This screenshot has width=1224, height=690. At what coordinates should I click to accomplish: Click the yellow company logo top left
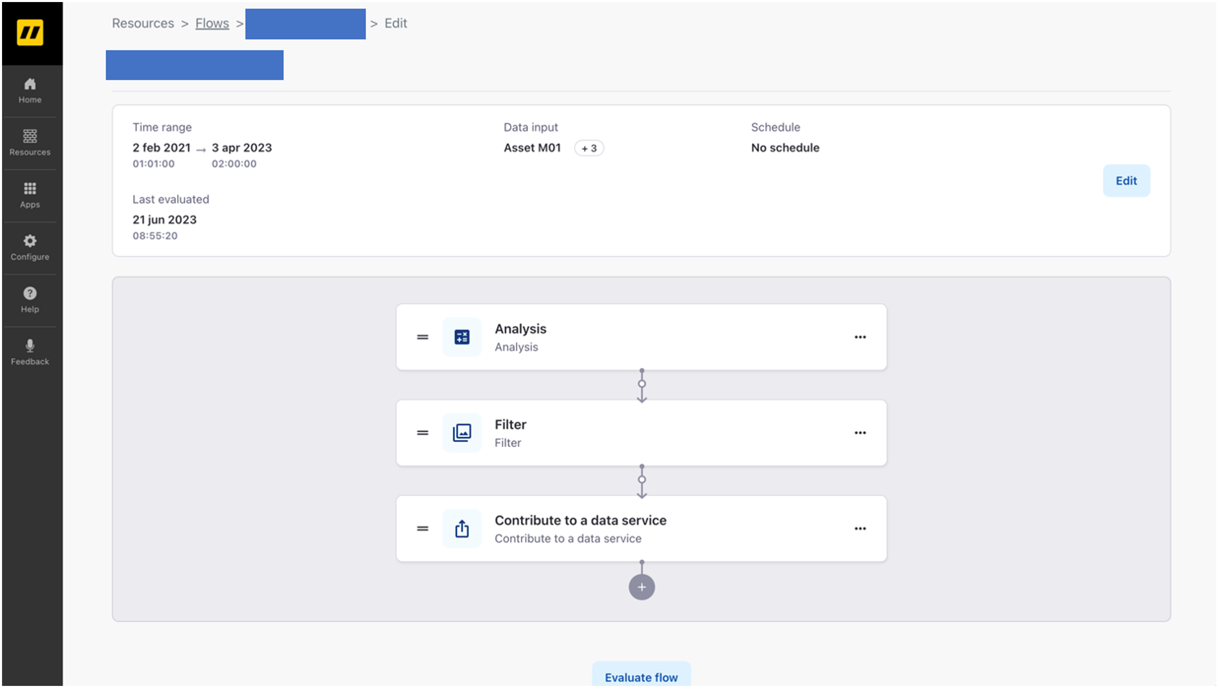[31, 32]
